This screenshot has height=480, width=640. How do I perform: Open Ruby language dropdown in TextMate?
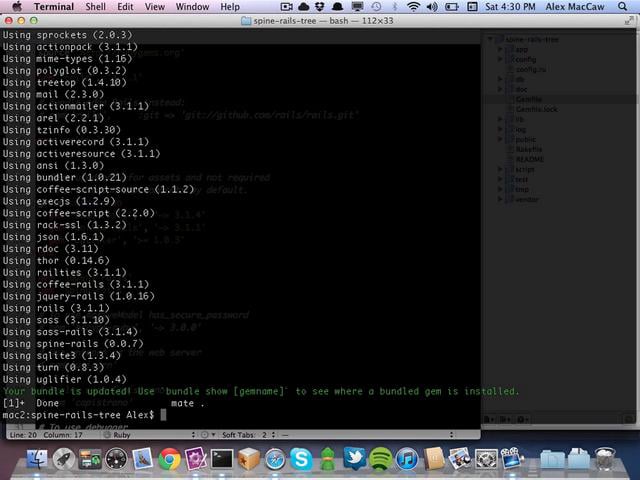149,435
